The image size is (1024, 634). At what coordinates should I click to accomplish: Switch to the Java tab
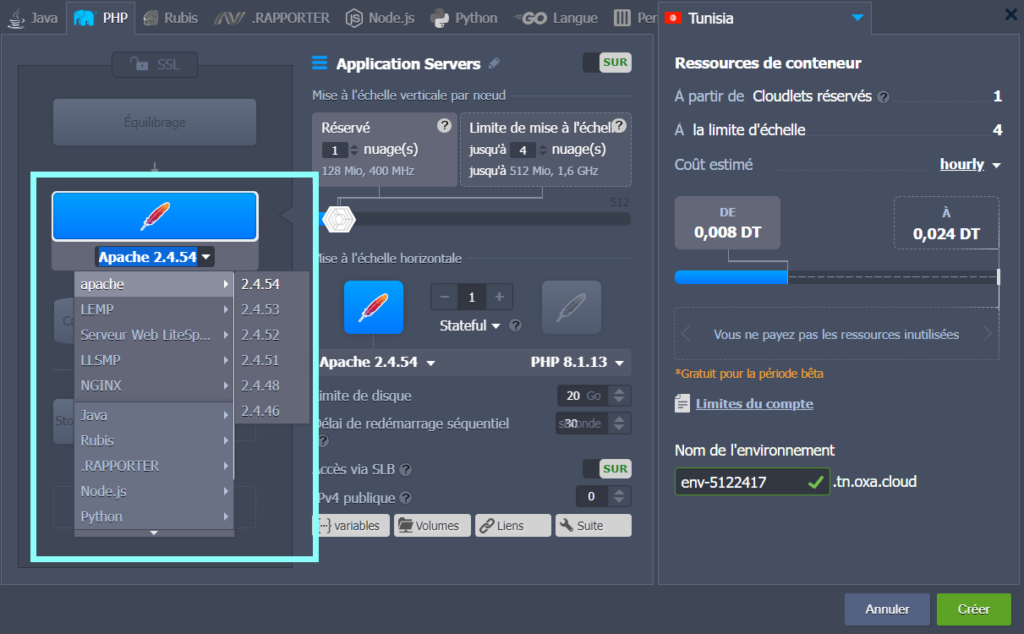coord(32,18)
